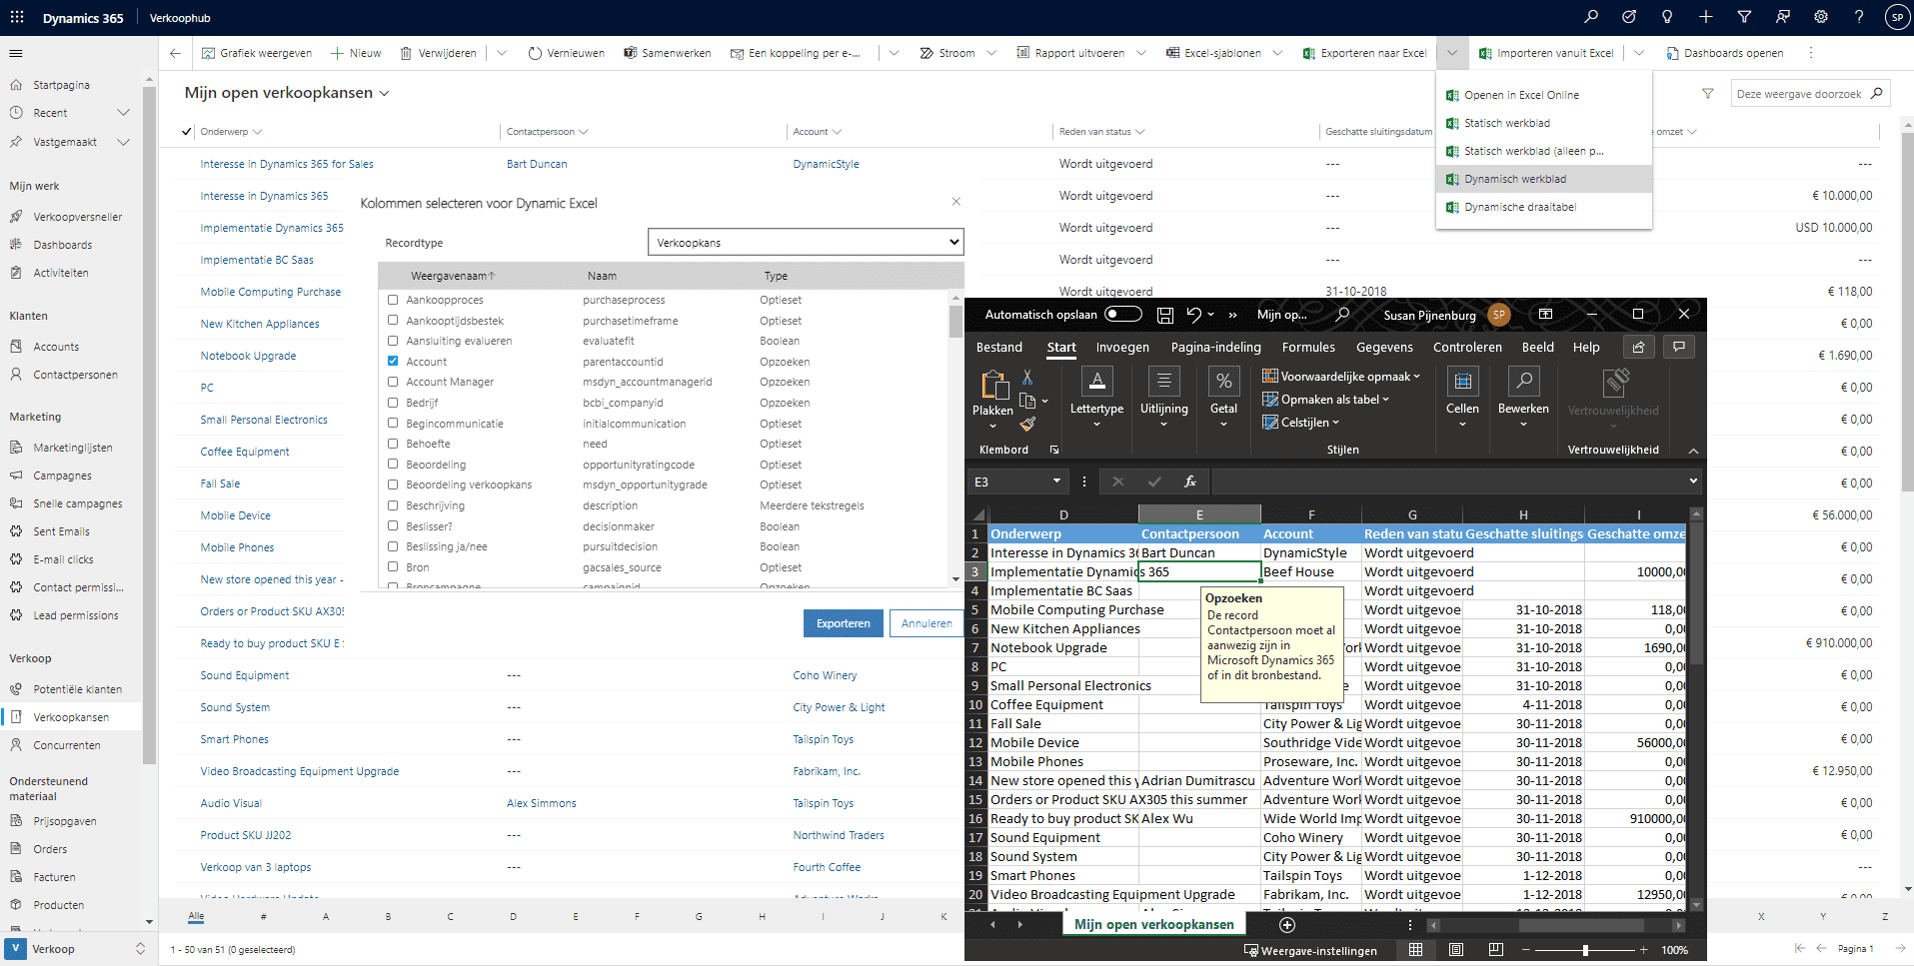
Task: Switch to Gegevens tab in Excel
Action: coord(1384,347)
